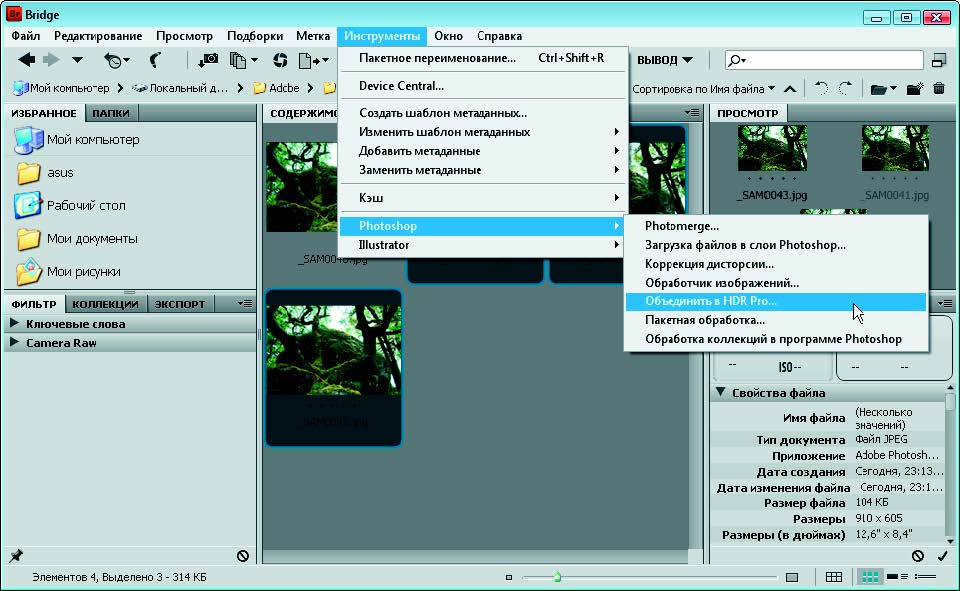Click Get photos from camera icon

click(x=208, y=60)
